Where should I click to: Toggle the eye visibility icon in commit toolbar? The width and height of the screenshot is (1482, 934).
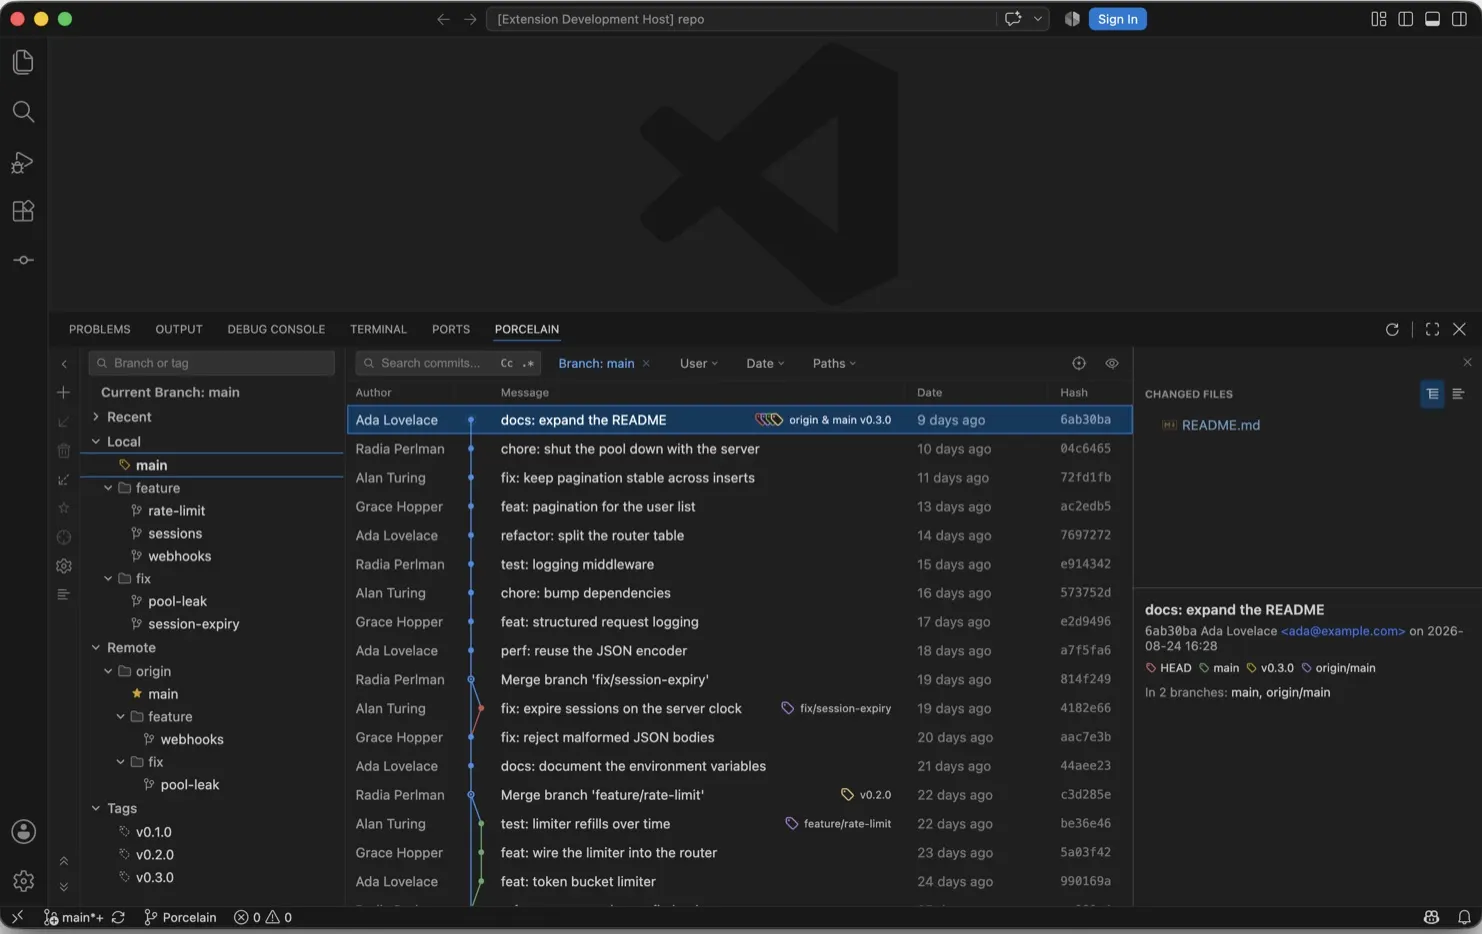click(x=1112, y=363)
